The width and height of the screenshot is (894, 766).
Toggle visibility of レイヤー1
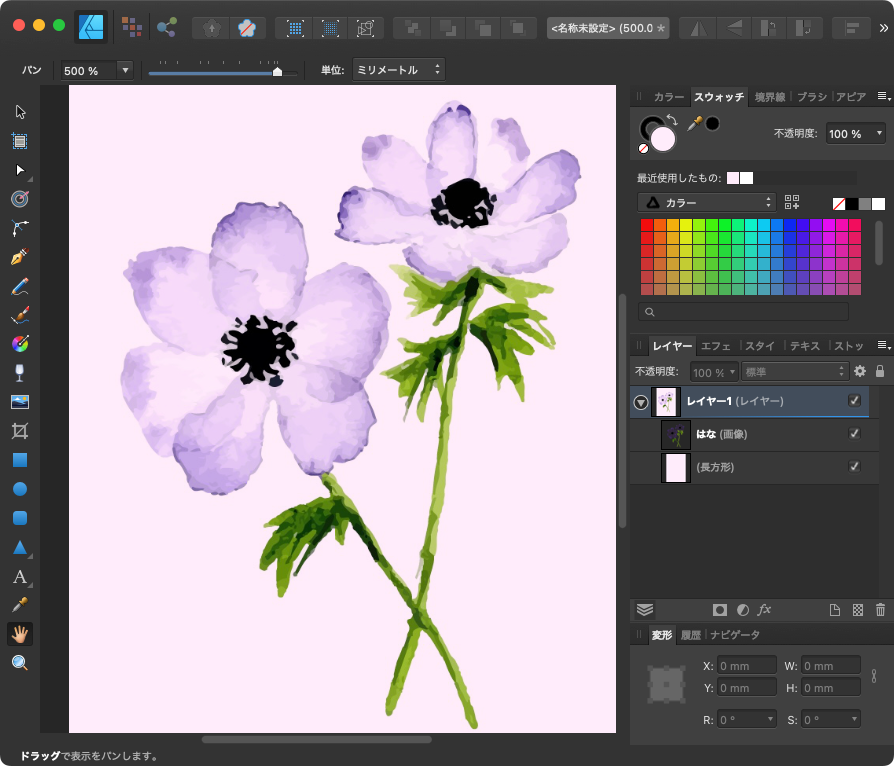click(854, 401)
